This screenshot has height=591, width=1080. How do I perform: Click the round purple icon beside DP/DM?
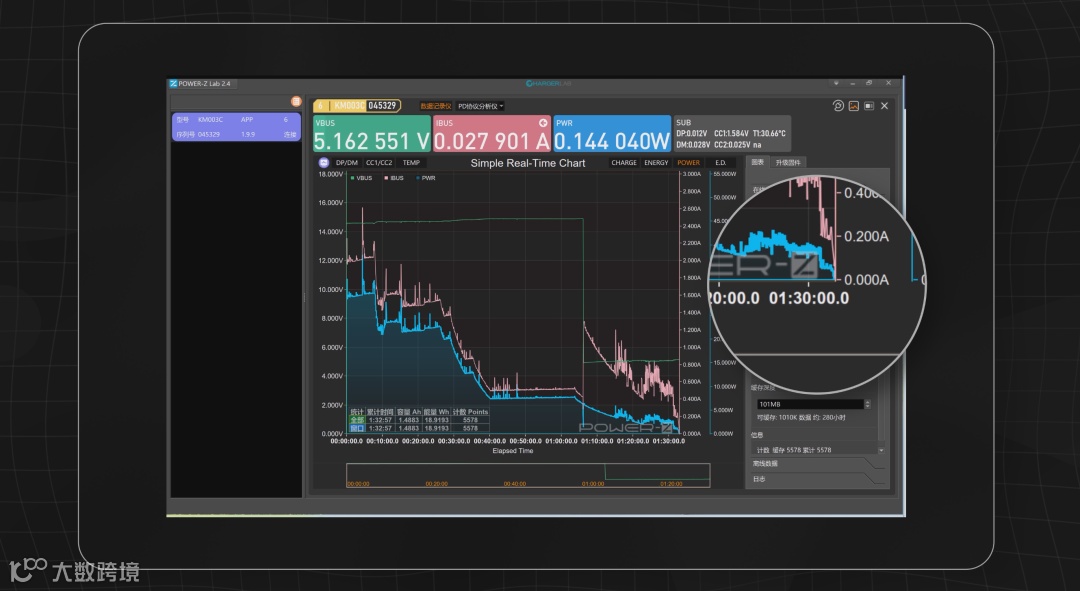point(324,163)
